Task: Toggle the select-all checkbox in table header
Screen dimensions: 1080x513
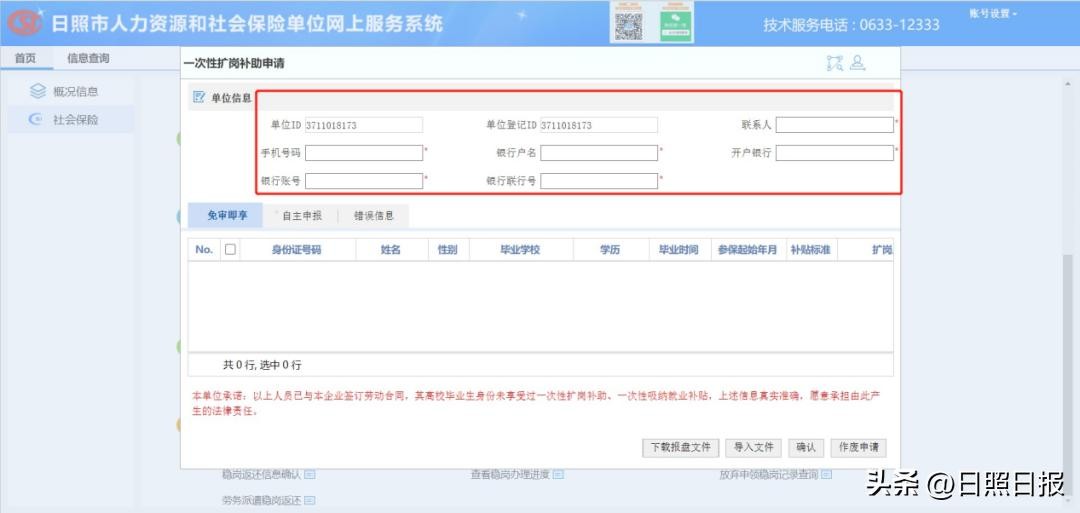Action: click(230, 250)
